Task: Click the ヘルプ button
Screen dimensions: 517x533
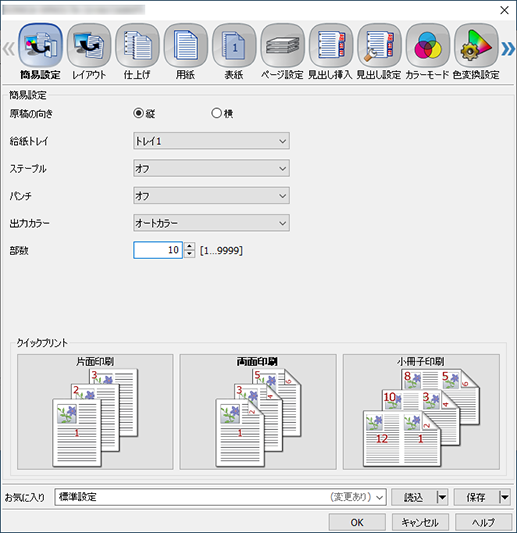Action: [x=483, y=522]
